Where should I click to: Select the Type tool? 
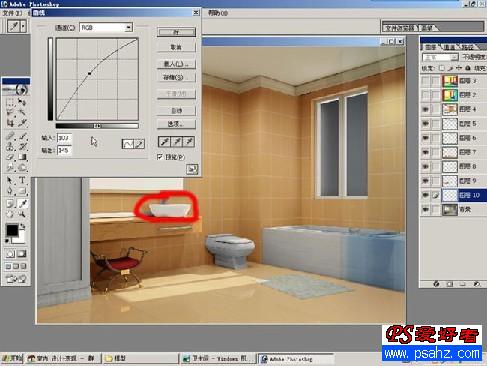click(22, 180)
